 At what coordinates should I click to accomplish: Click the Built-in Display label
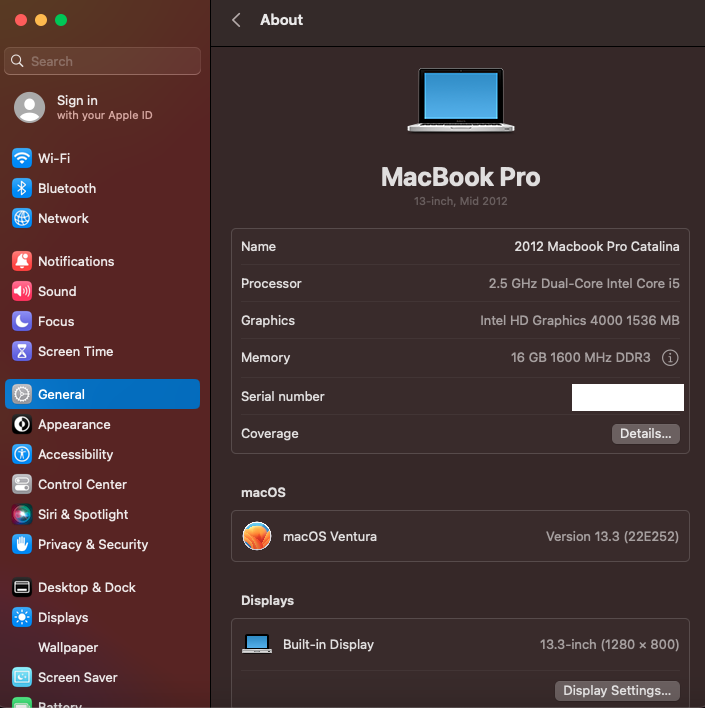pyautogui.click(x=328, y=644)
